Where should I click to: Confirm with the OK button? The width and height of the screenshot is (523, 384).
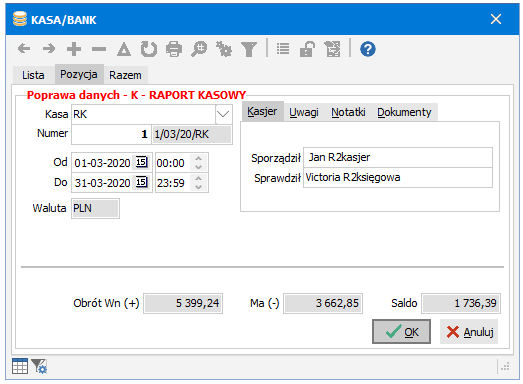point(401,332)
